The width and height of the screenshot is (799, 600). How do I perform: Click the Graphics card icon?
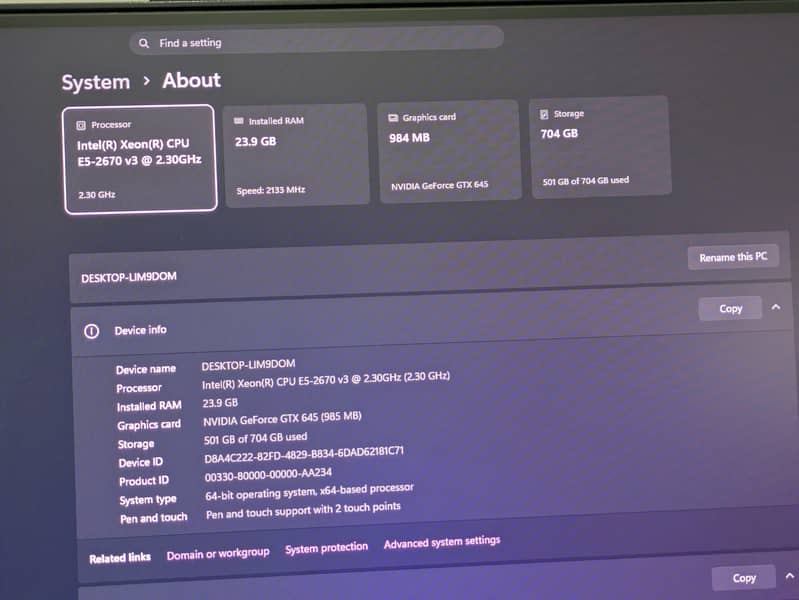(393, 118)
